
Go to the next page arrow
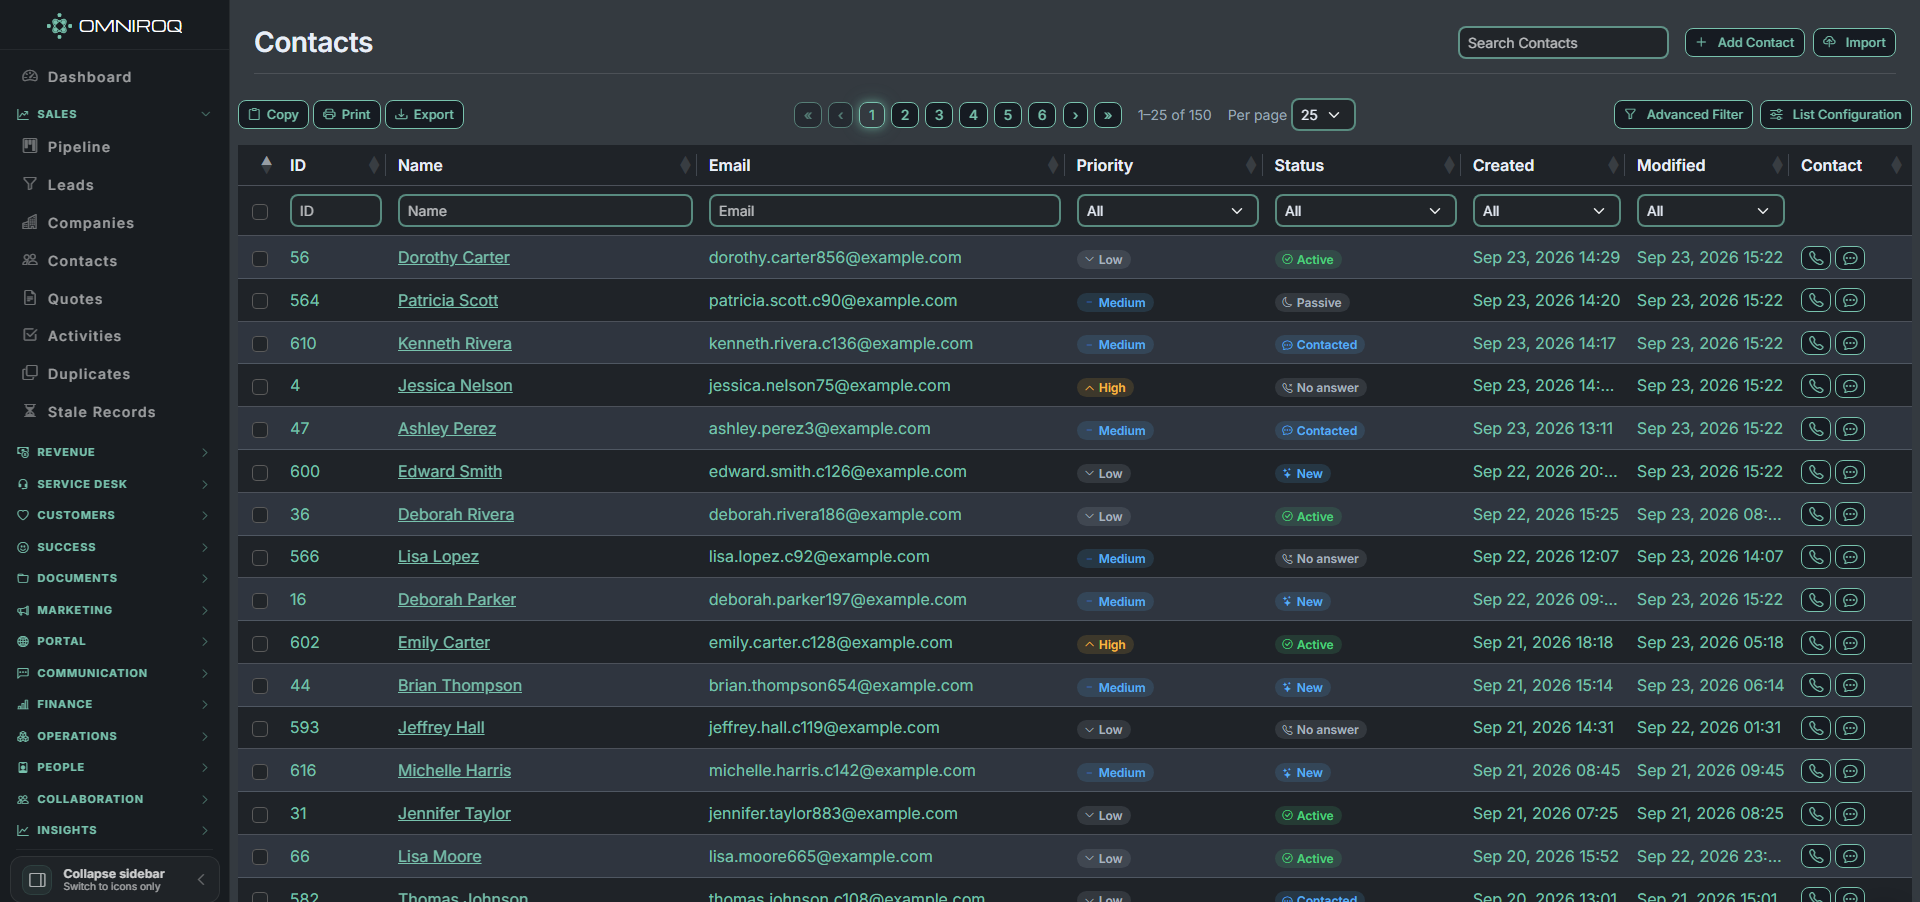pyautogui.click(x=1075, y=115)
